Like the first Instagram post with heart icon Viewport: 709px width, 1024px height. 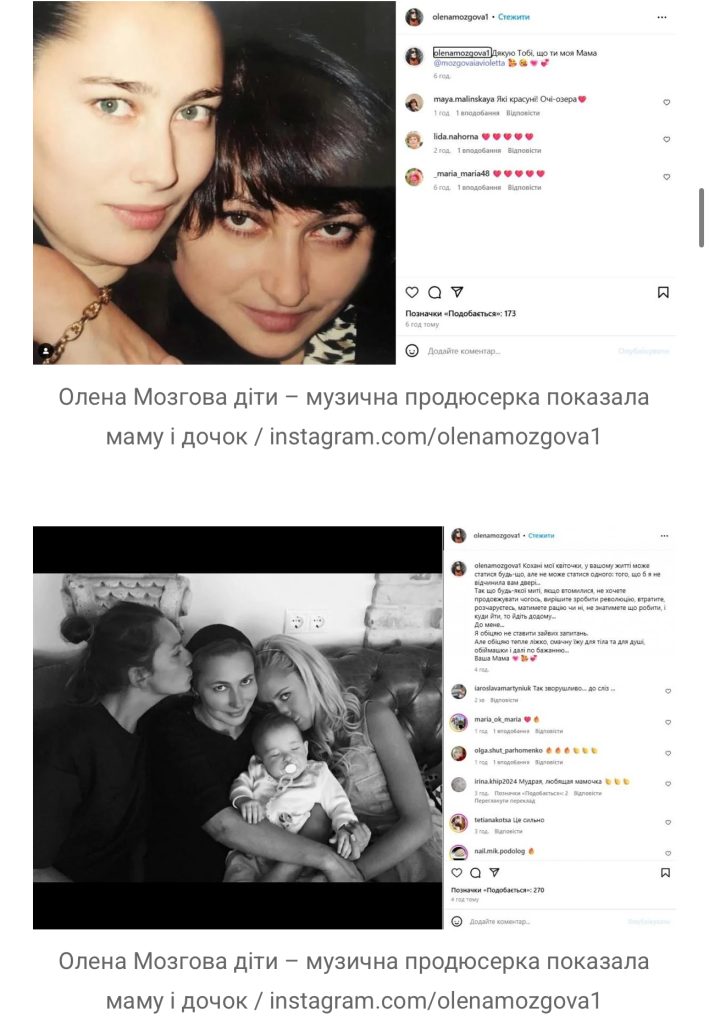412,292
